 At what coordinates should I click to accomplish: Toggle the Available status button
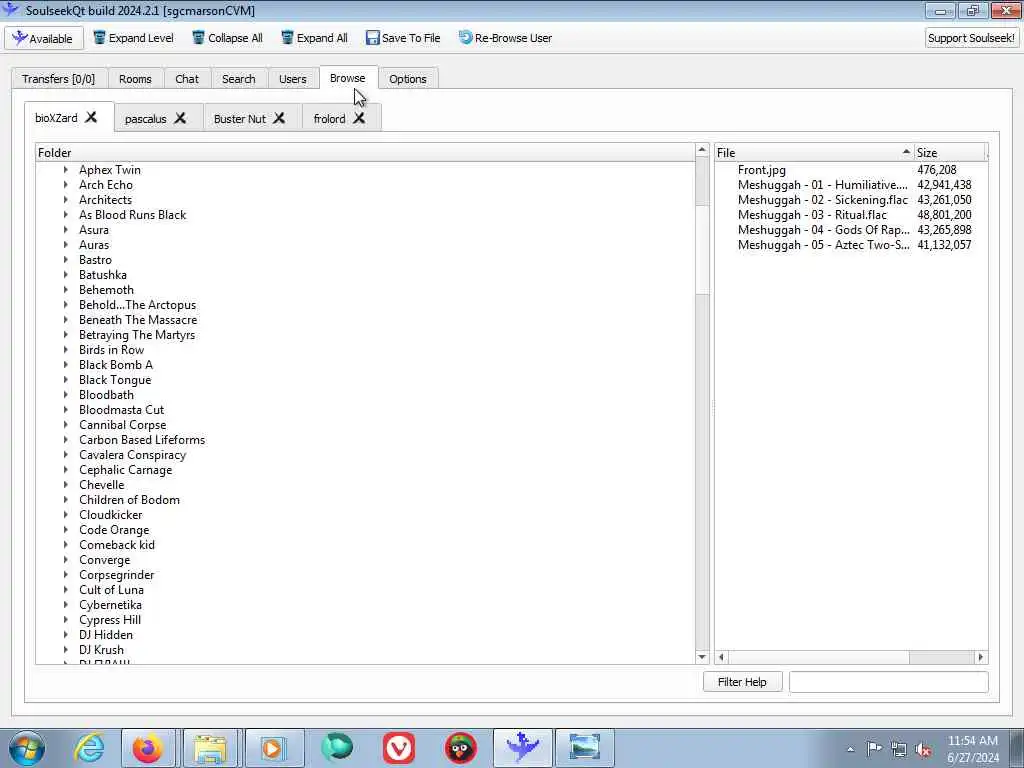coord(44,39)
